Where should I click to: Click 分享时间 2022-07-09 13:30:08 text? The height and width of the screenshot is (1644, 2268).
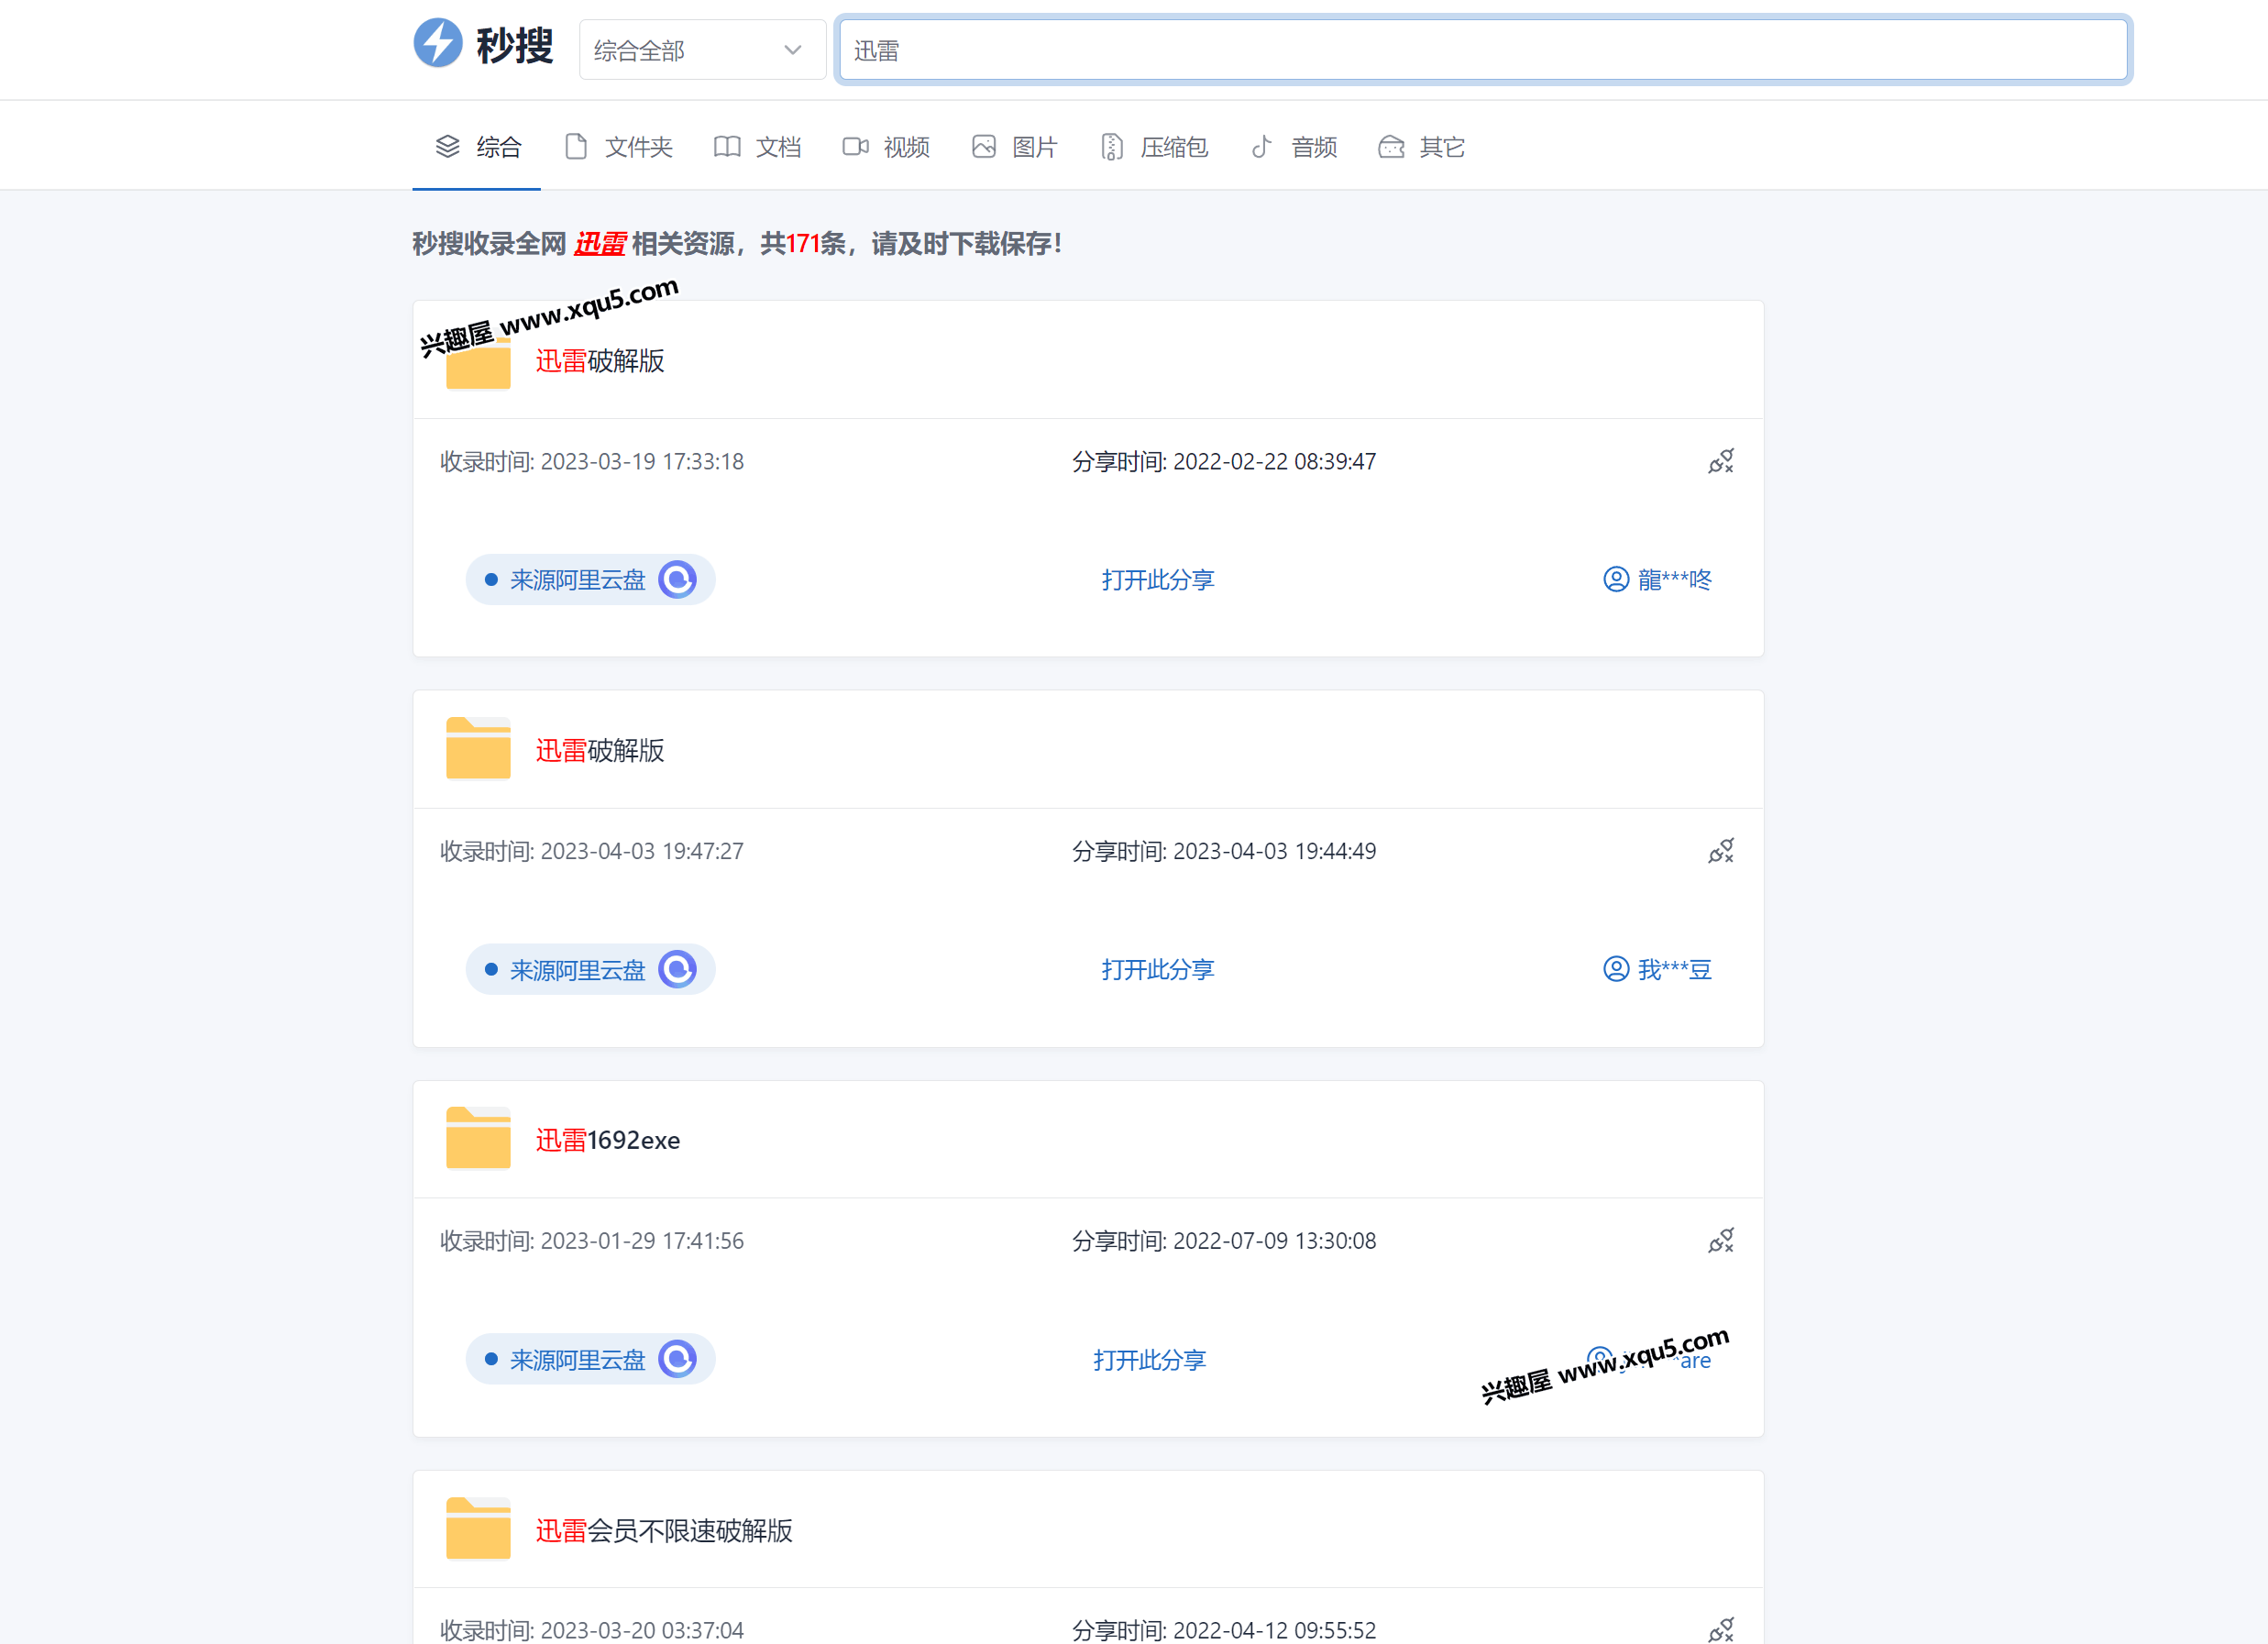click(x=1224, y=1241)
